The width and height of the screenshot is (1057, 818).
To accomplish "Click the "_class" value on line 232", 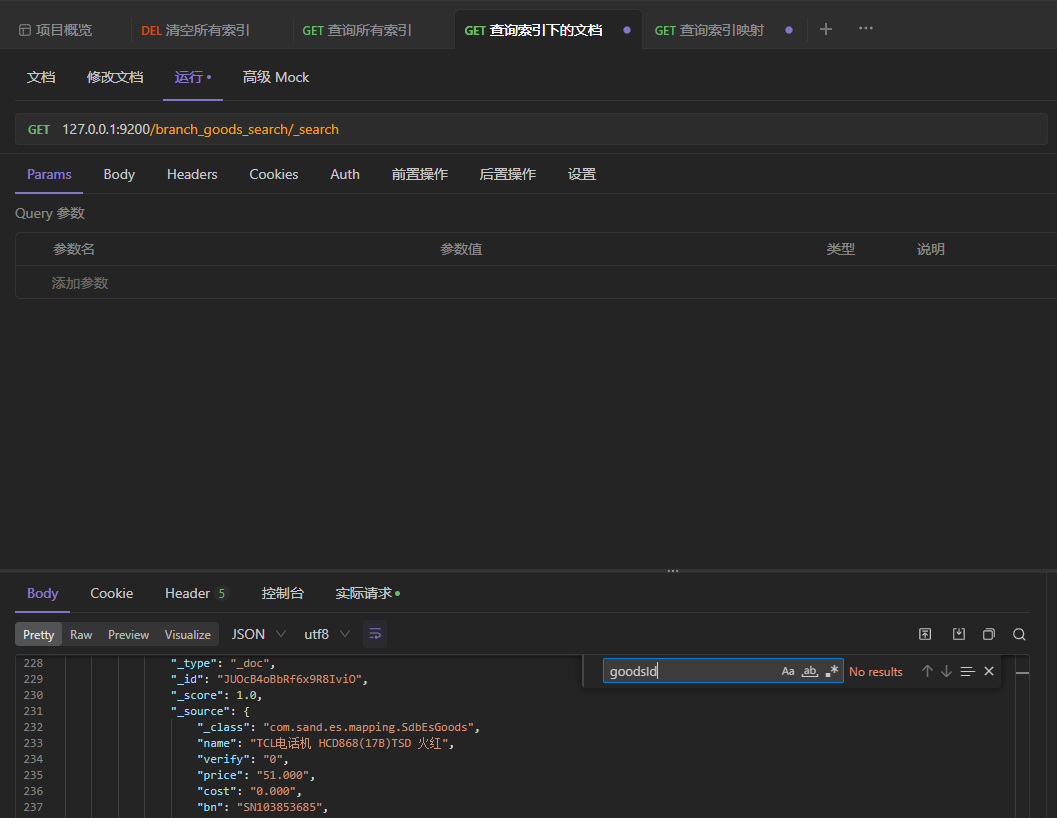I will coord(368,727).
